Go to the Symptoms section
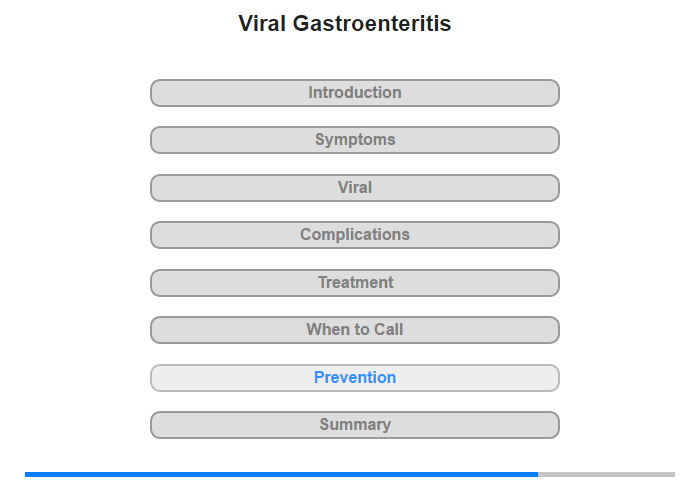This screenshot has height=480, width=700. coord(354,140)
